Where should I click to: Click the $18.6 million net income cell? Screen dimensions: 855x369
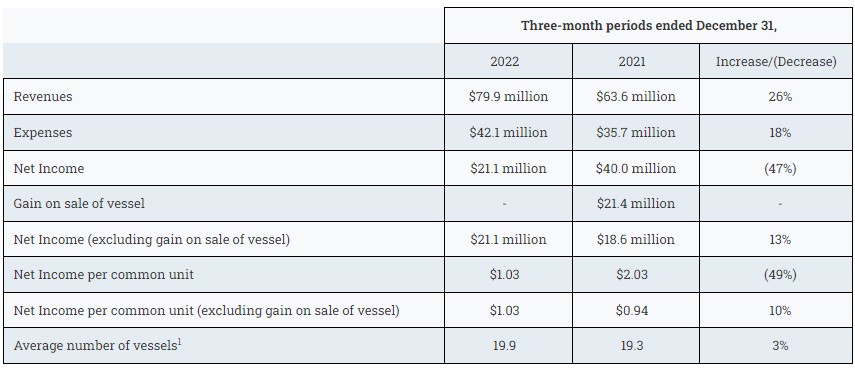point(636,239)
